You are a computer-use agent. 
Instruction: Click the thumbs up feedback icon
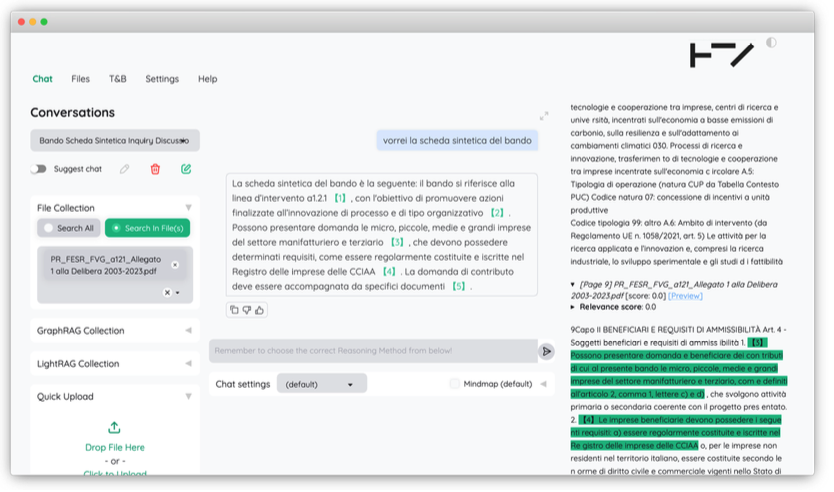(x=259, y=310)
